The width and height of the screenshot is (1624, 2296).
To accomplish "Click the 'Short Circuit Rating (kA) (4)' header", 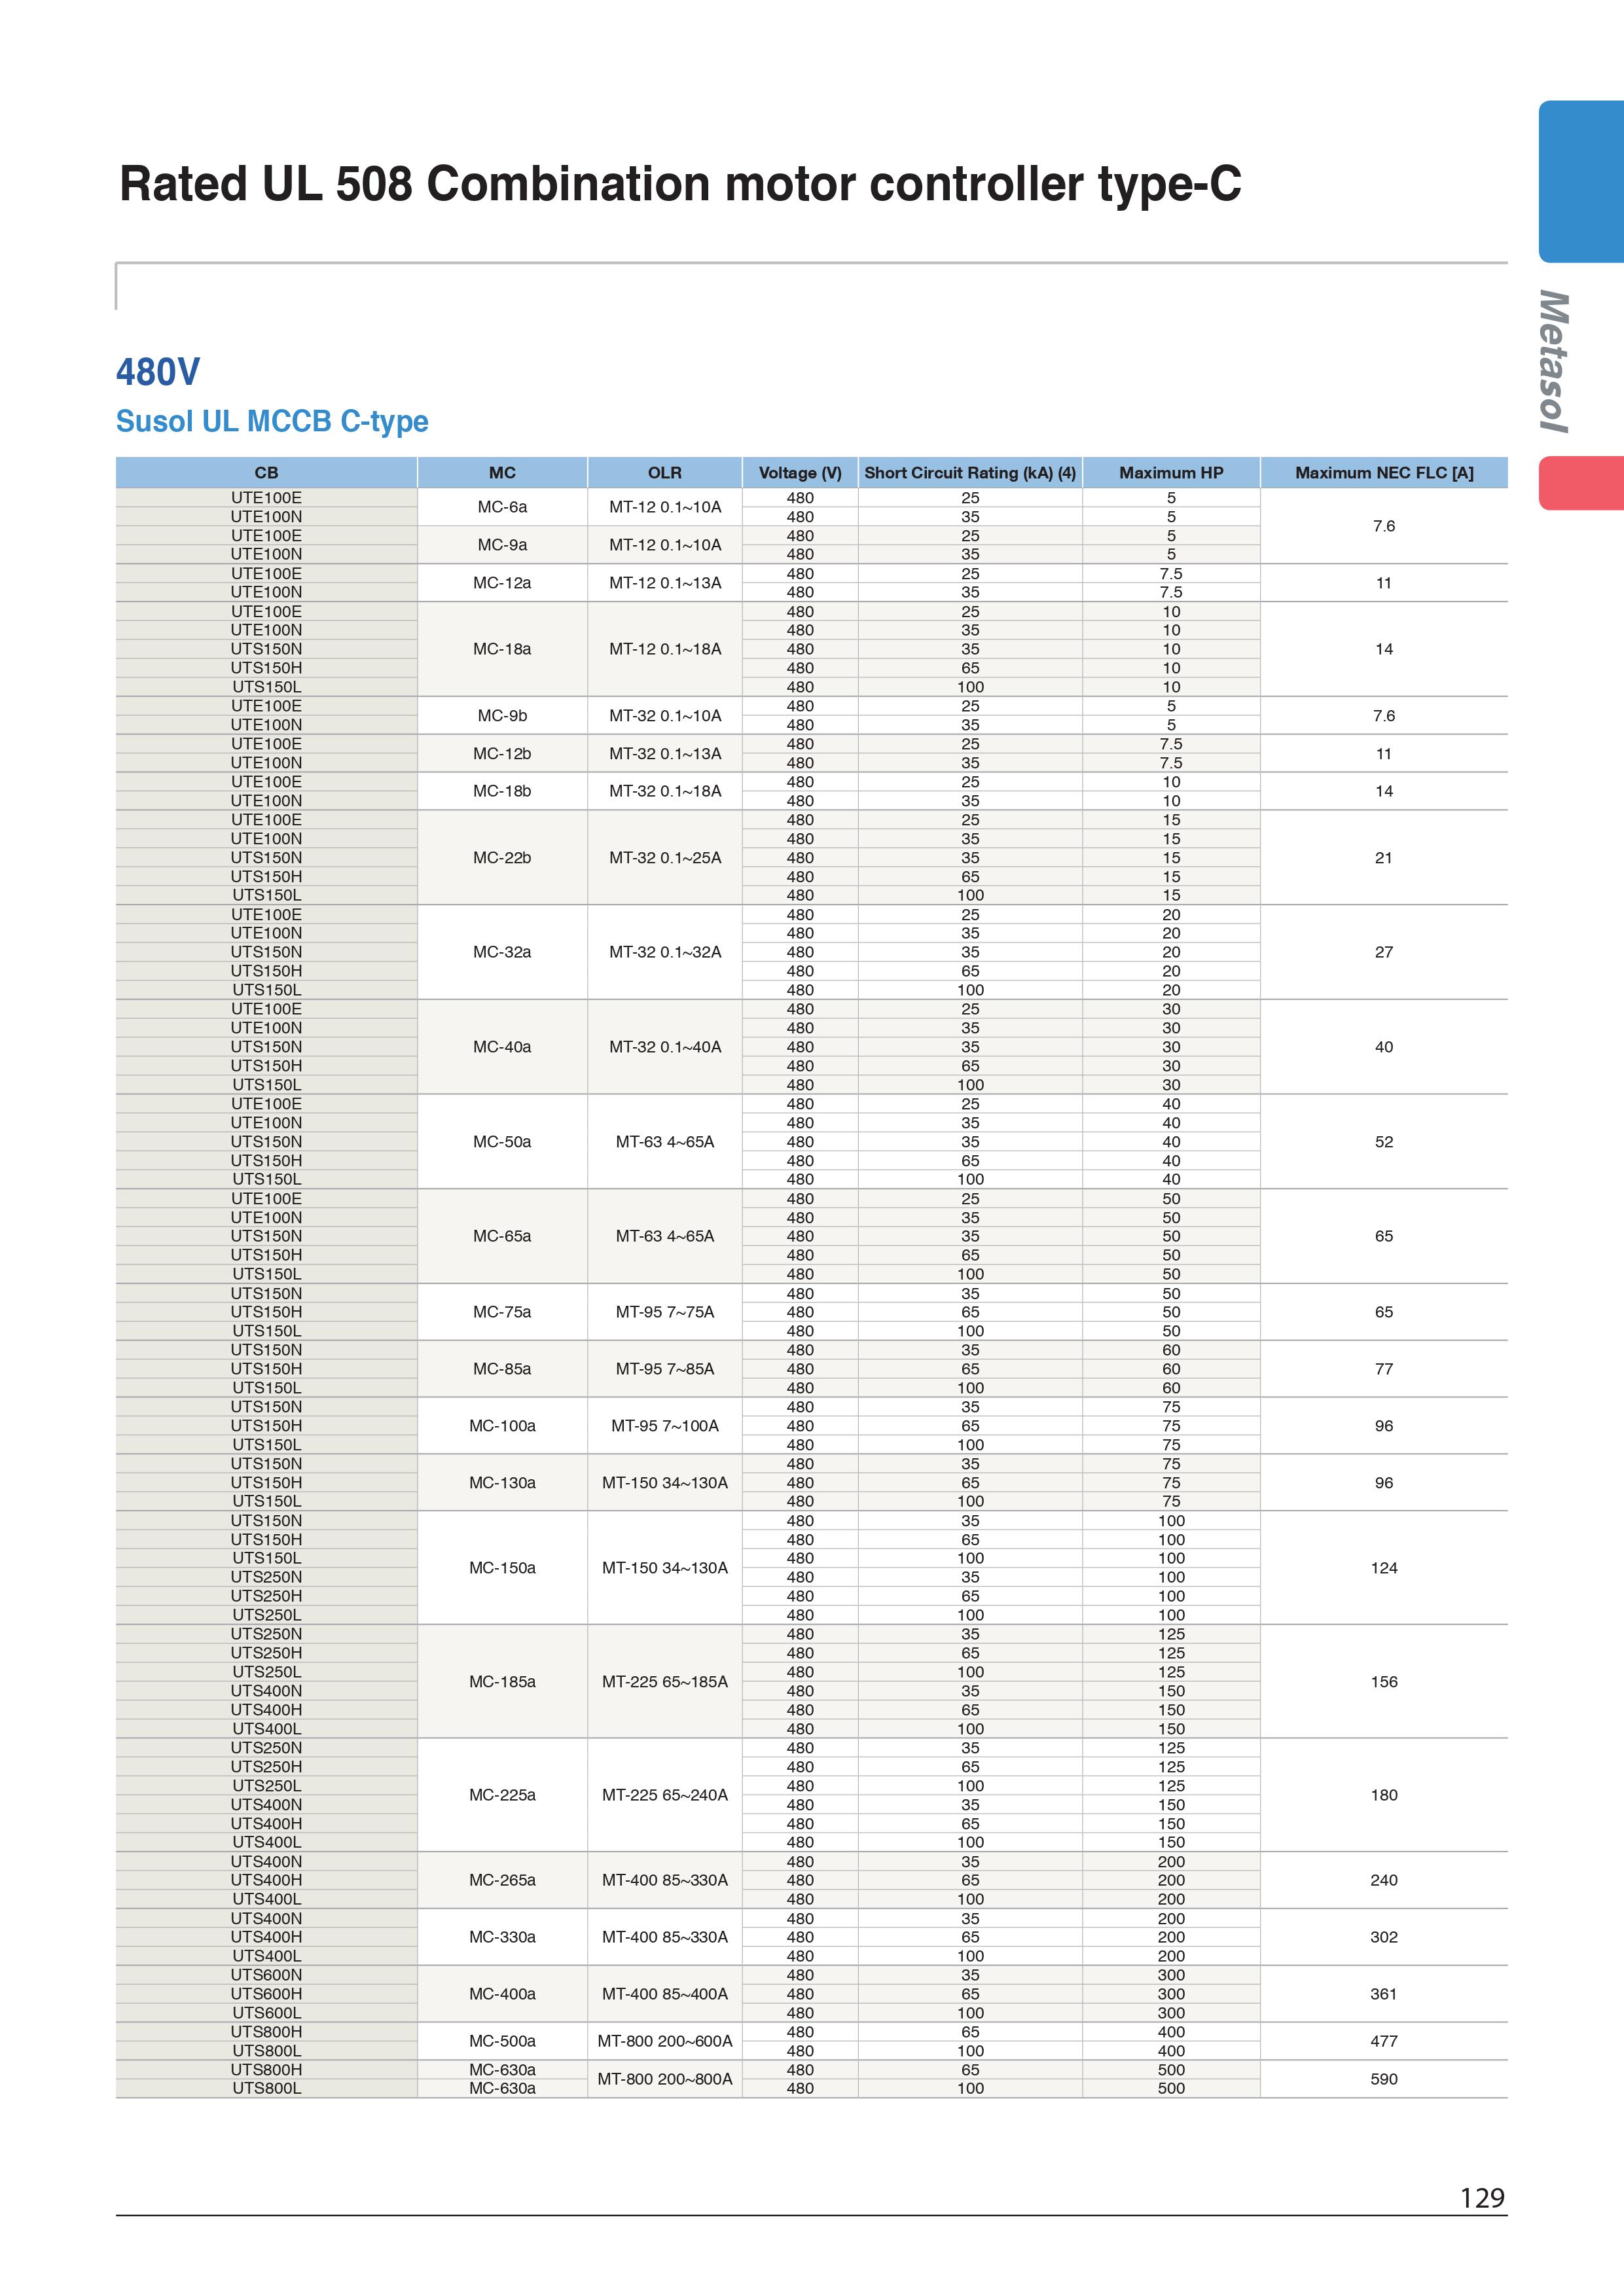I will [x=970, y=473].
